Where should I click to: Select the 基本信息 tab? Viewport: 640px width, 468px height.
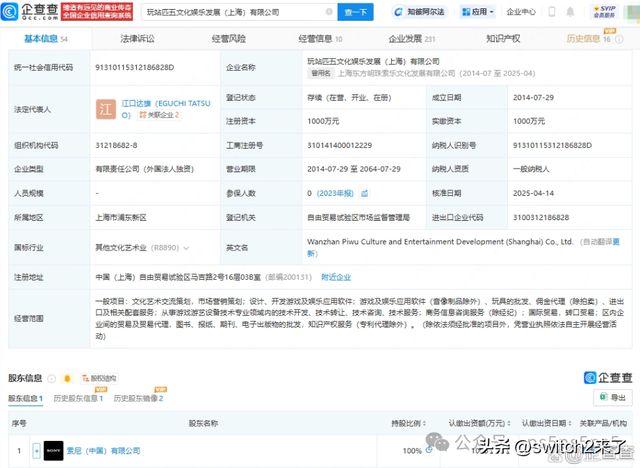click(45, 39)
